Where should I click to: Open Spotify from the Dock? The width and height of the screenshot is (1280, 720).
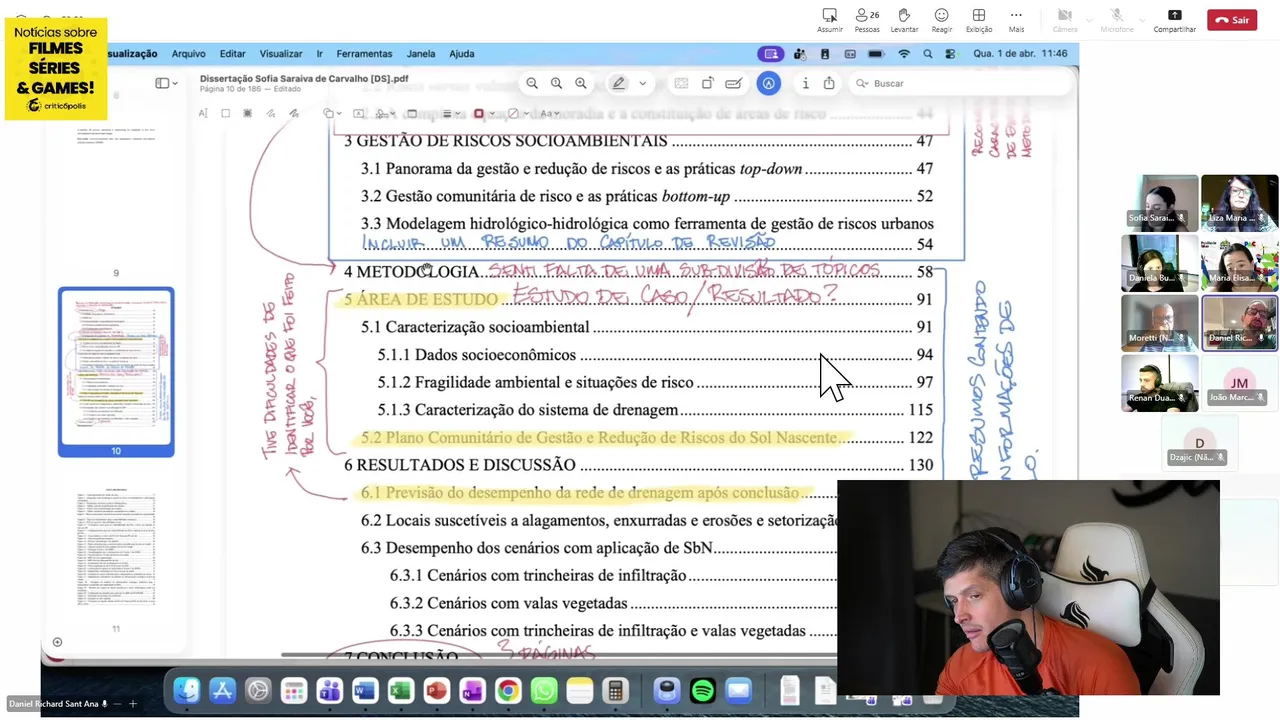pyautogui.click(x=703, y=690)
